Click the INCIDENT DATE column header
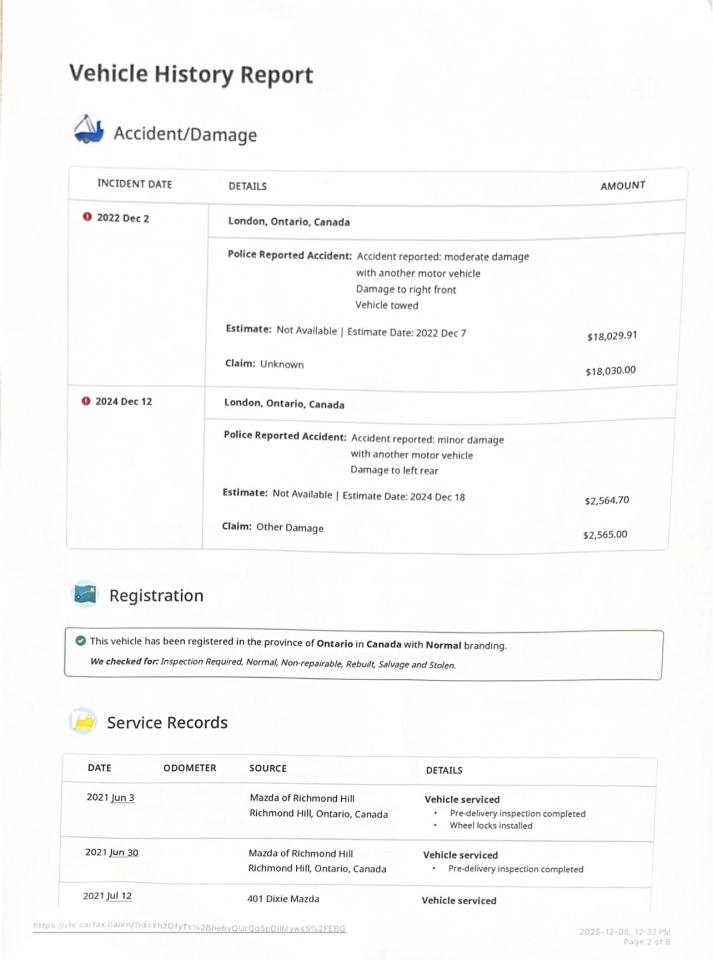 (x=134, y=184)
